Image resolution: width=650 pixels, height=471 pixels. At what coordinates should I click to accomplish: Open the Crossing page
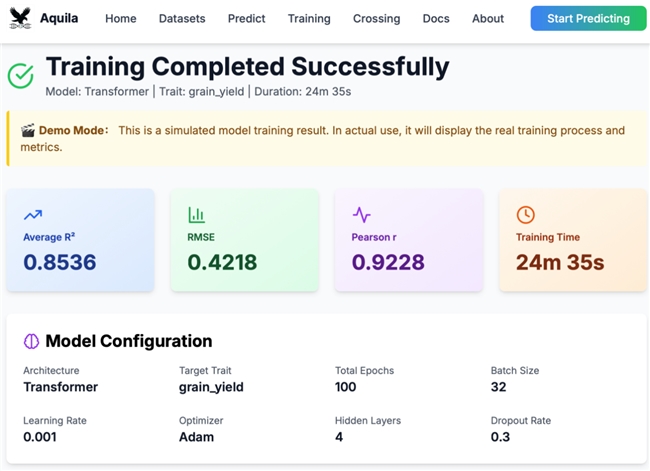[x=376, y=19]
